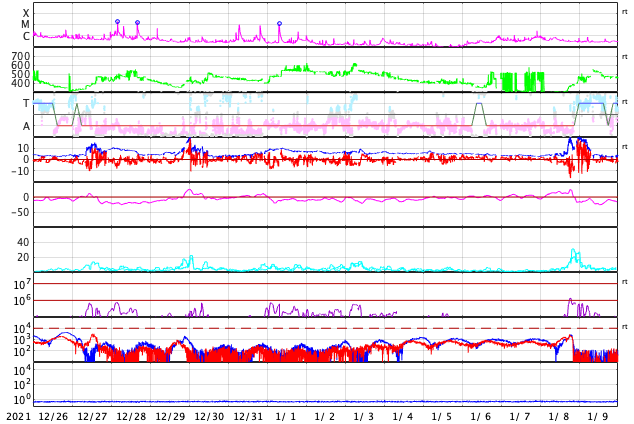
Task: Click the 700 speed axis label
Action: pyautogui.click(x=21, y=56)
